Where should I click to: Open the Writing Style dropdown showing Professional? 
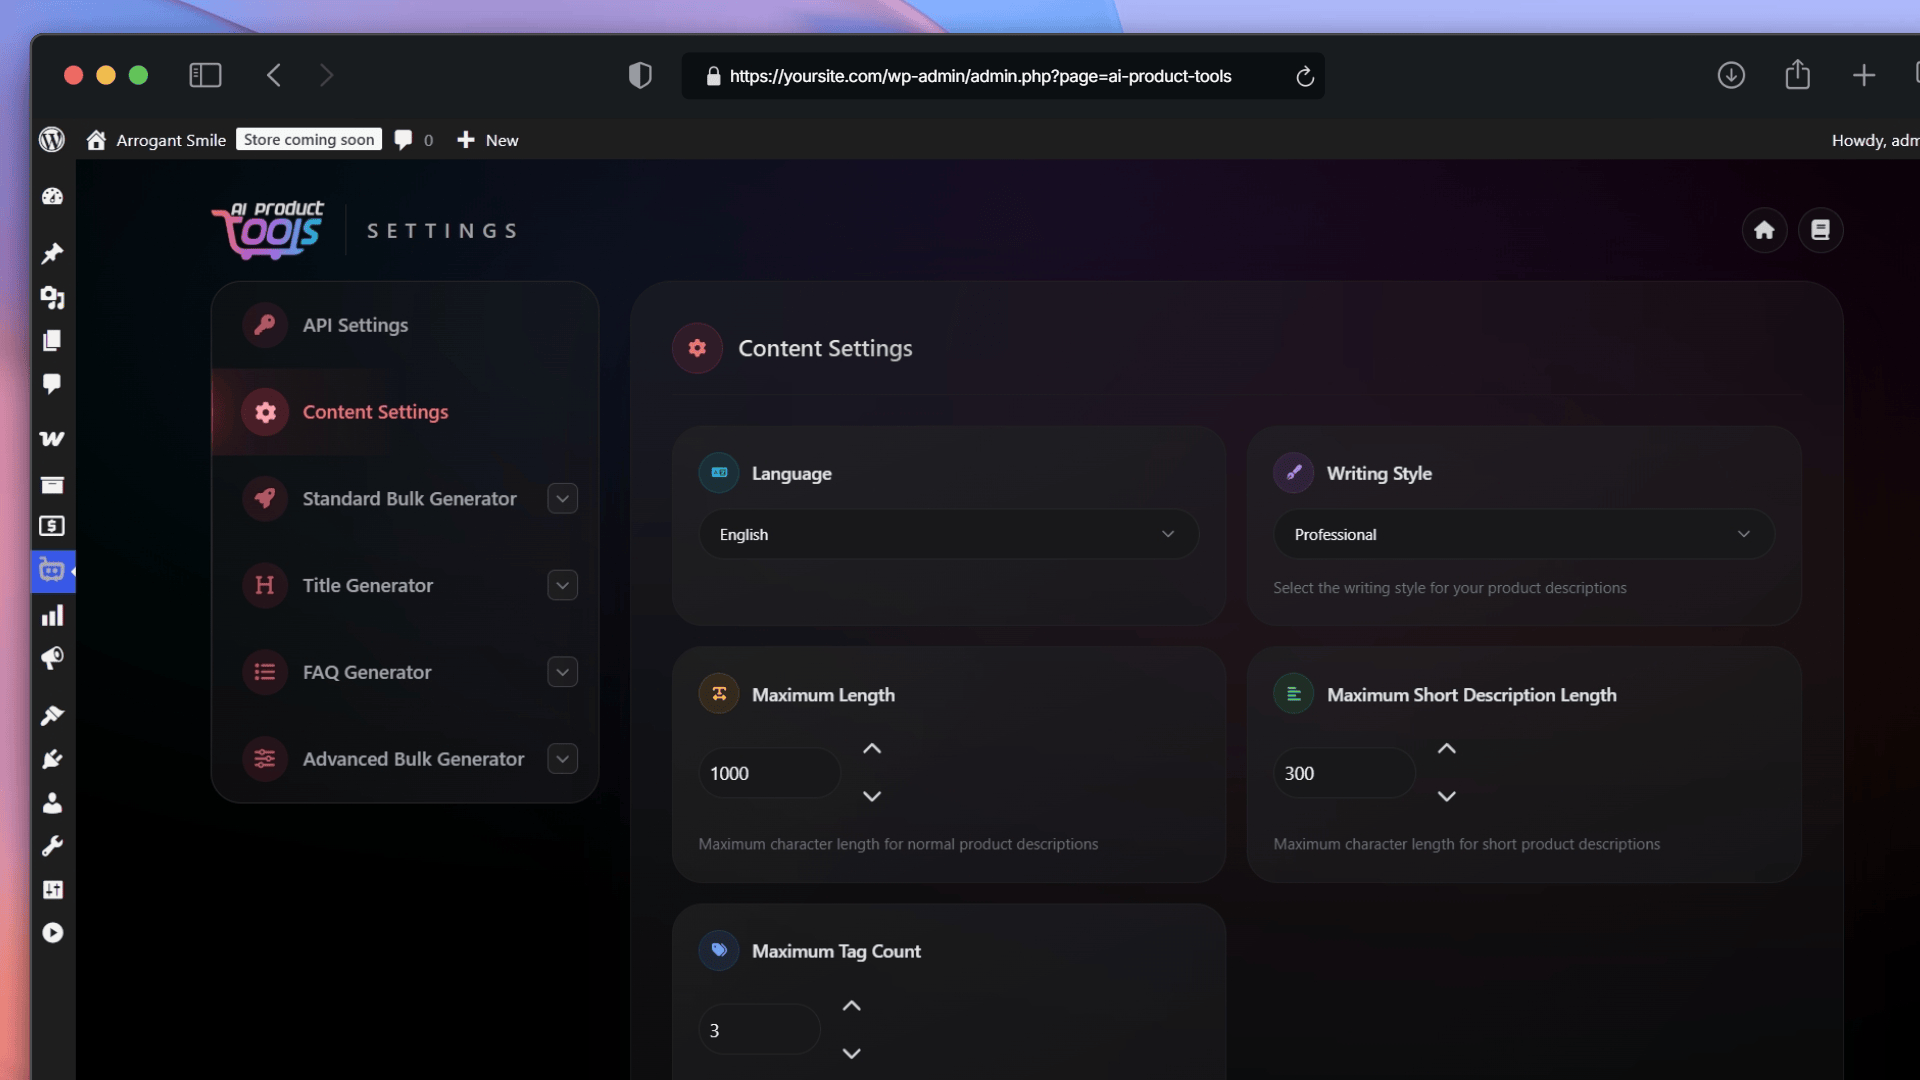tap(1522, 535)
